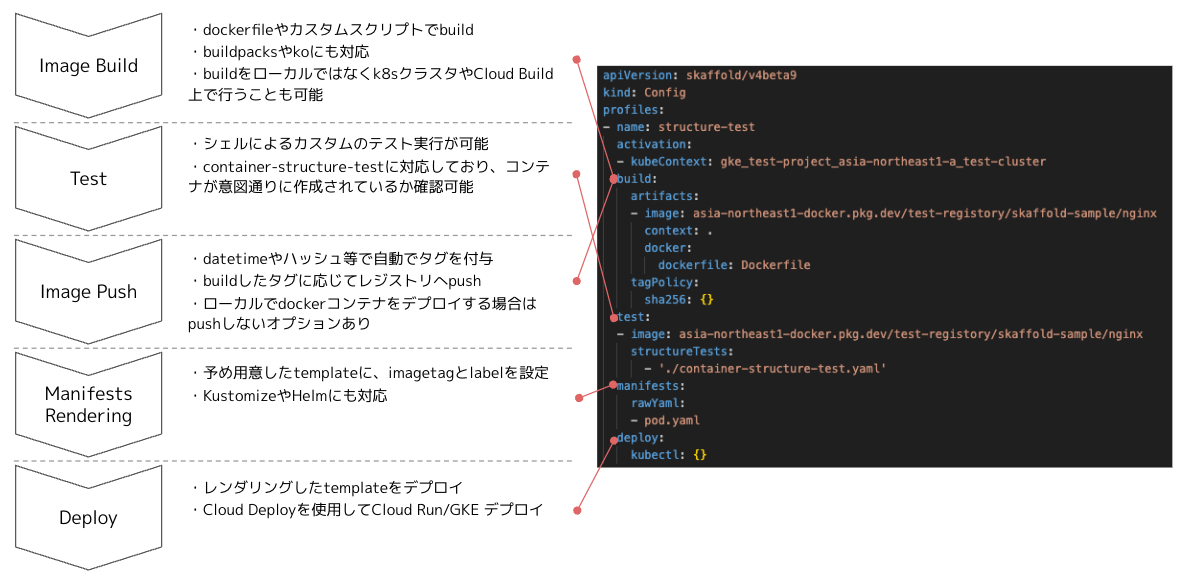Screen dimensions: 1180x578
Task: Select 'buildしたタグに応じてレジストリへpush' bullet
Action: 336,281
